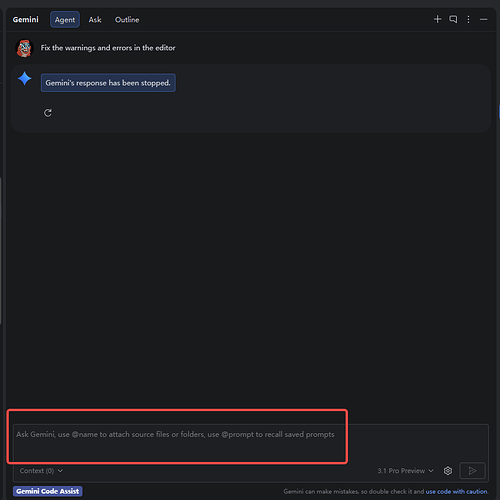Screen dimensions: 500x500
Task: Focus the Ask Gemini prompt input field
Action: pos(251,443)
